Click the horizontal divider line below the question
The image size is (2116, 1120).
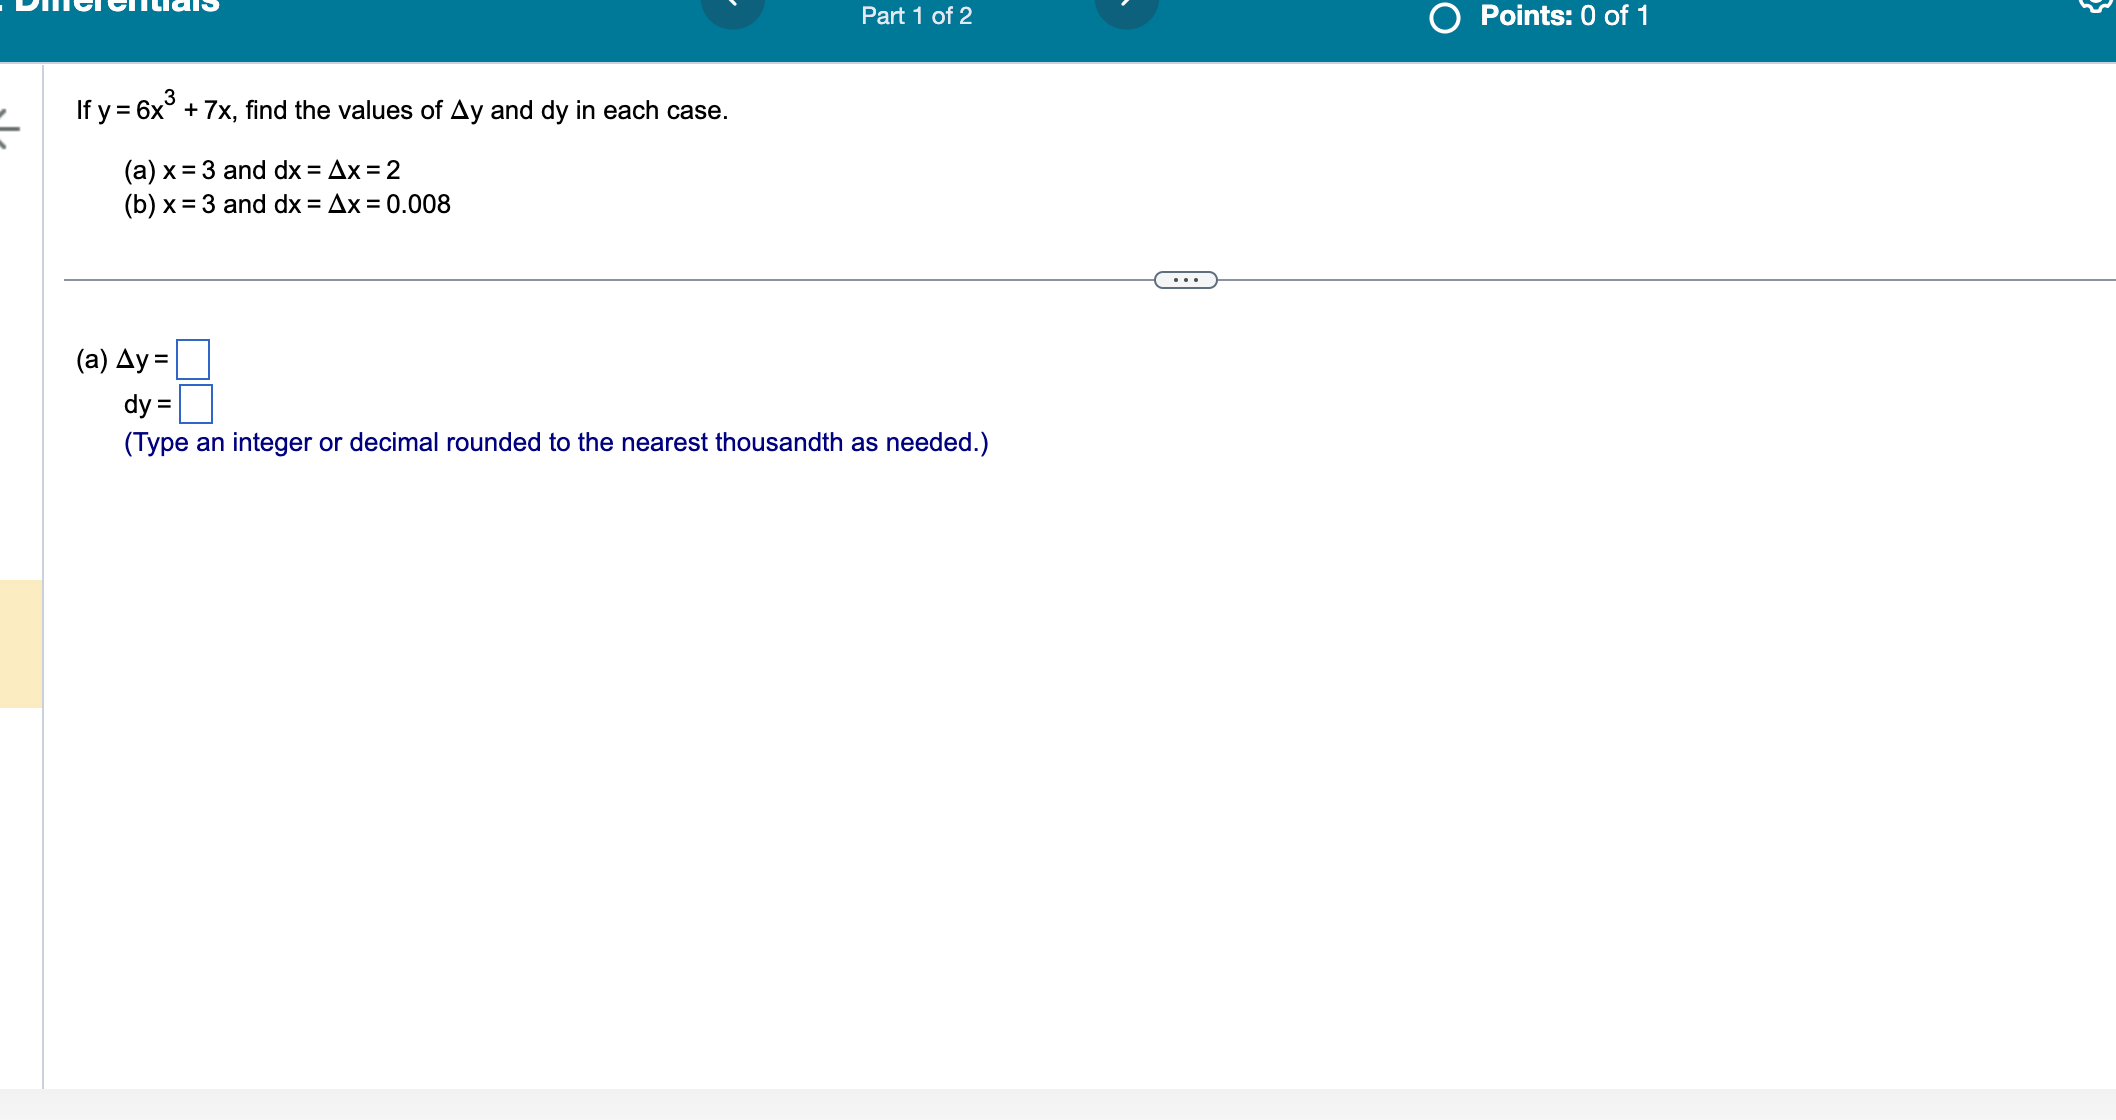pyautogui.click(x=600, y=280)
